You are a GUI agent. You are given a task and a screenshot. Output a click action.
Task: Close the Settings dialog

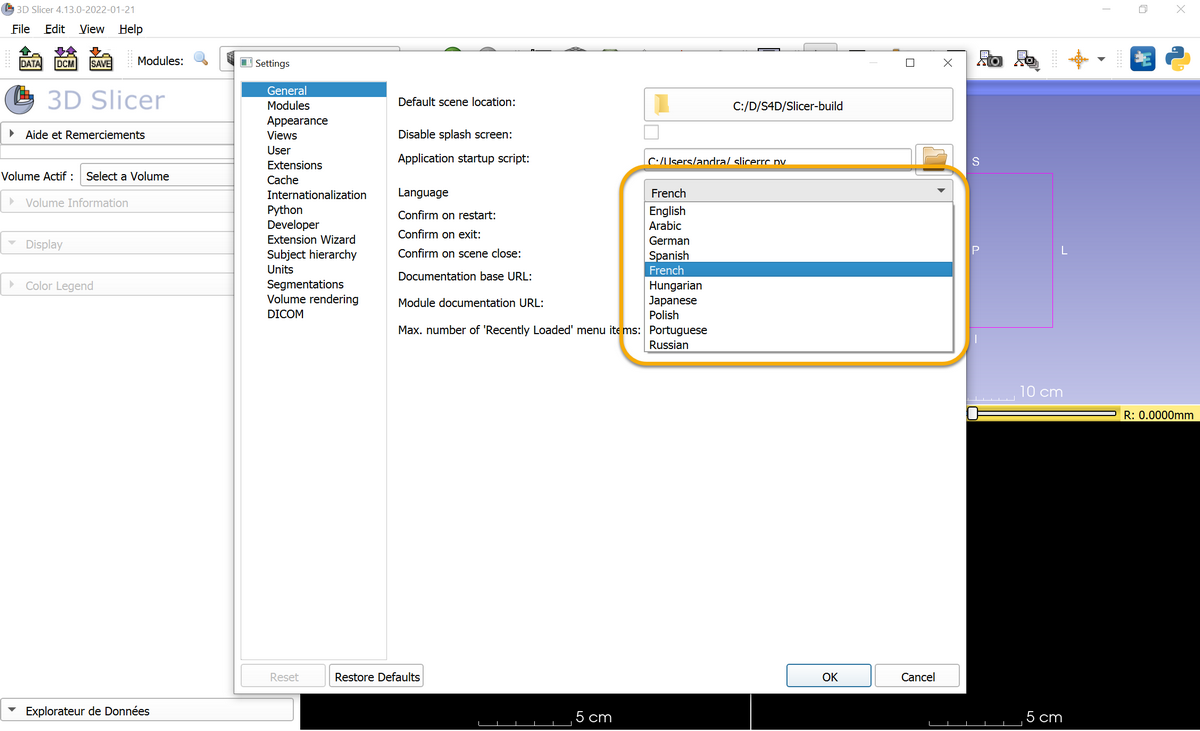click(x=947, y=62)
